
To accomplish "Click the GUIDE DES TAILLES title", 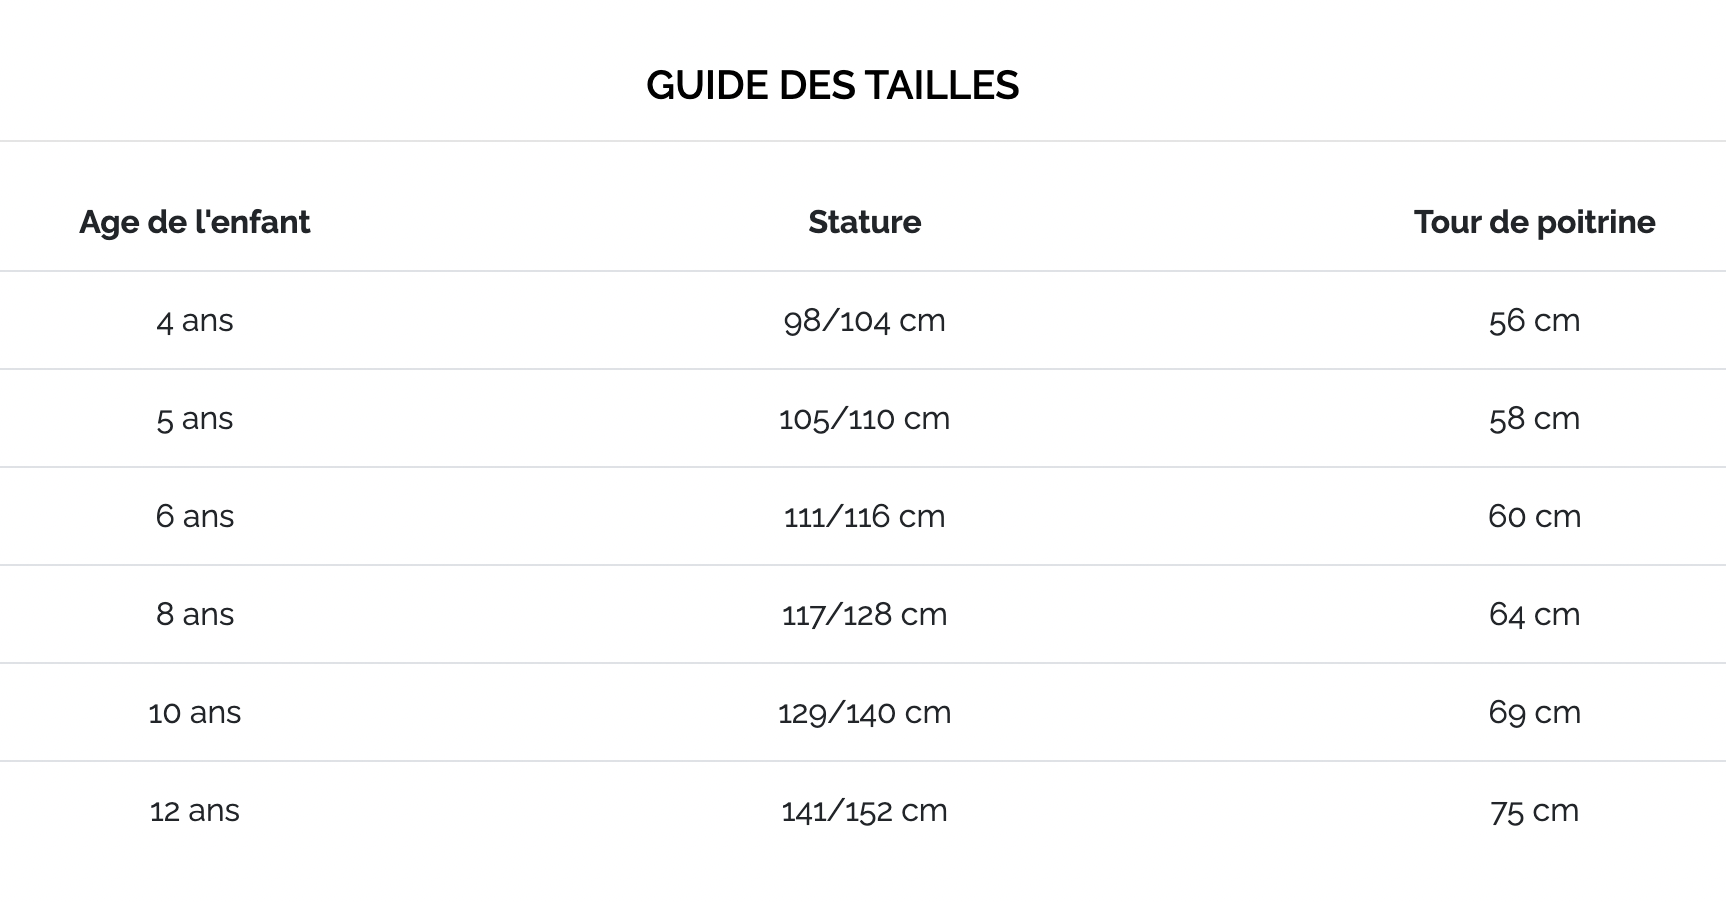I will coord(832,86).
